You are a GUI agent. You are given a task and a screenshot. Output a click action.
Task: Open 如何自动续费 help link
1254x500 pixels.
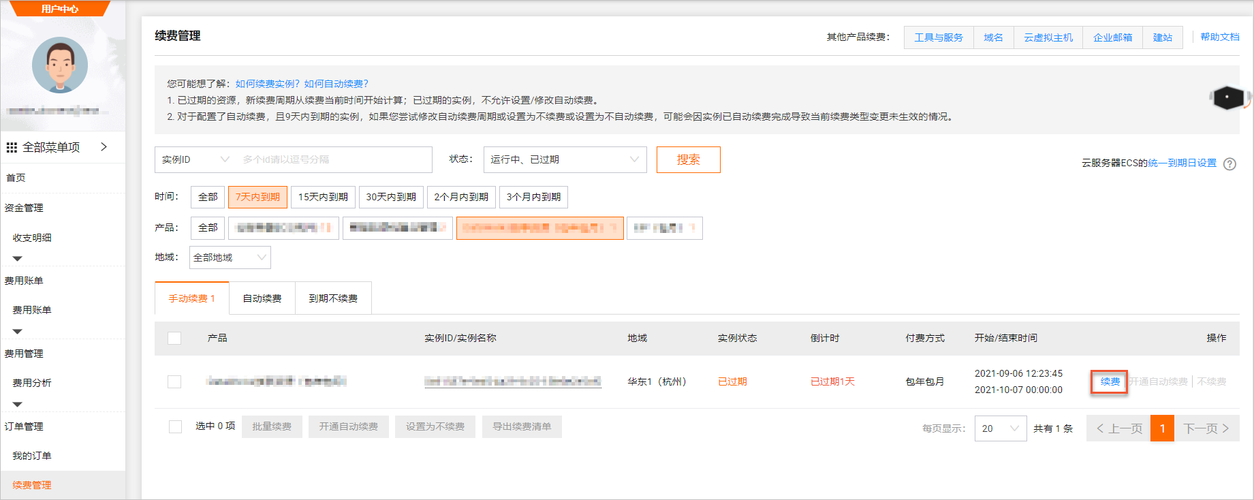pos(336,84)
